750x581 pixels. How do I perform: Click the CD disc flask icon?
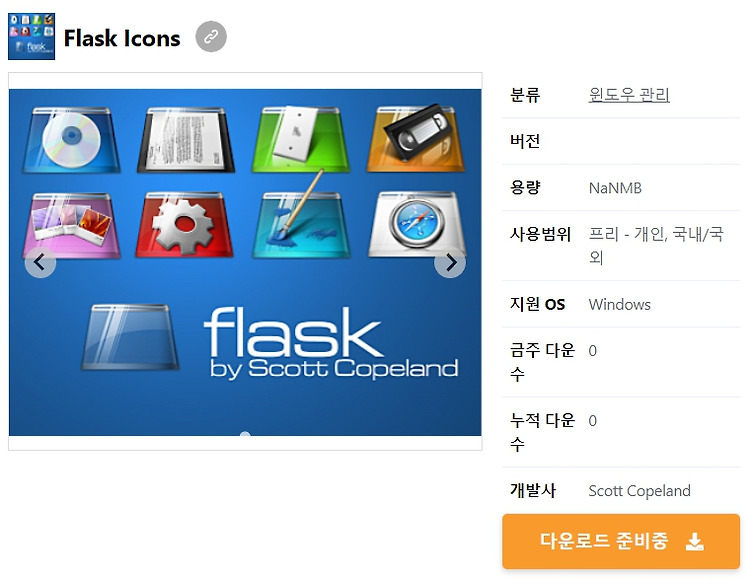pyautogui.click(x=71, y=140)
